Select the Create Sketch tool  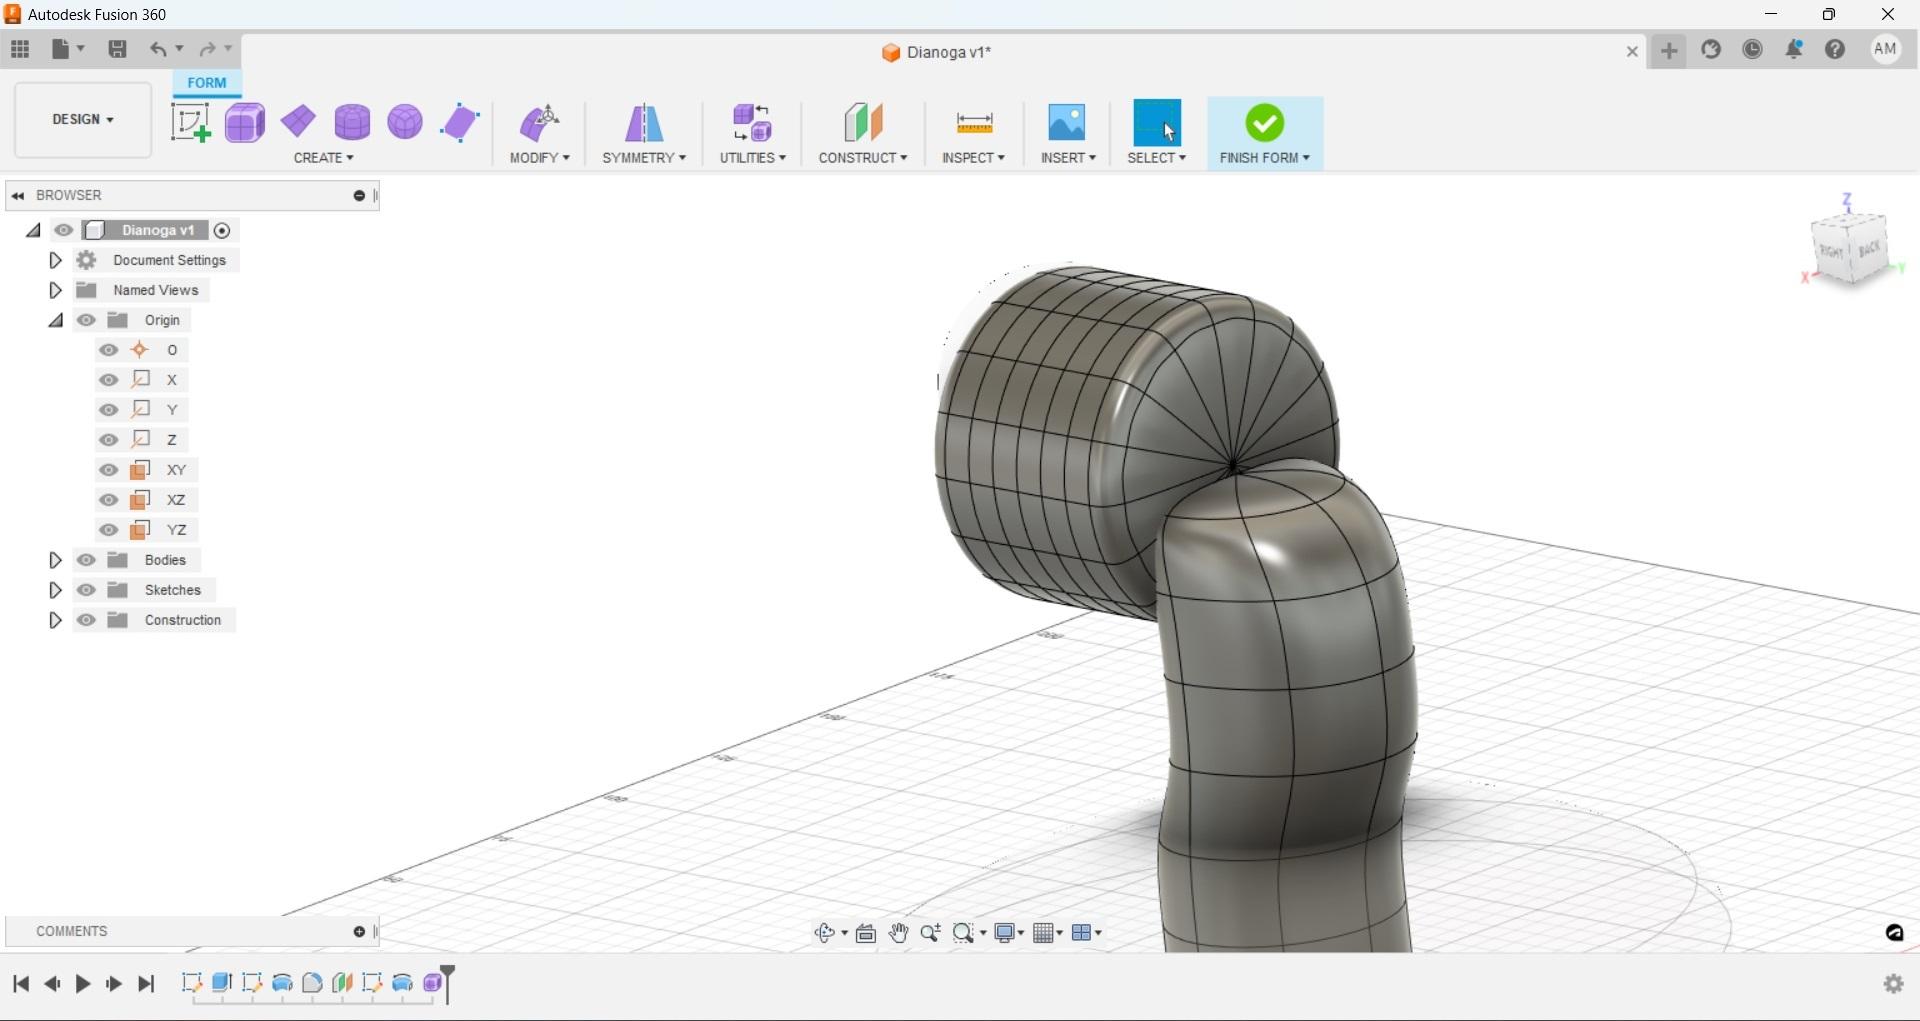tap(190, 122)
